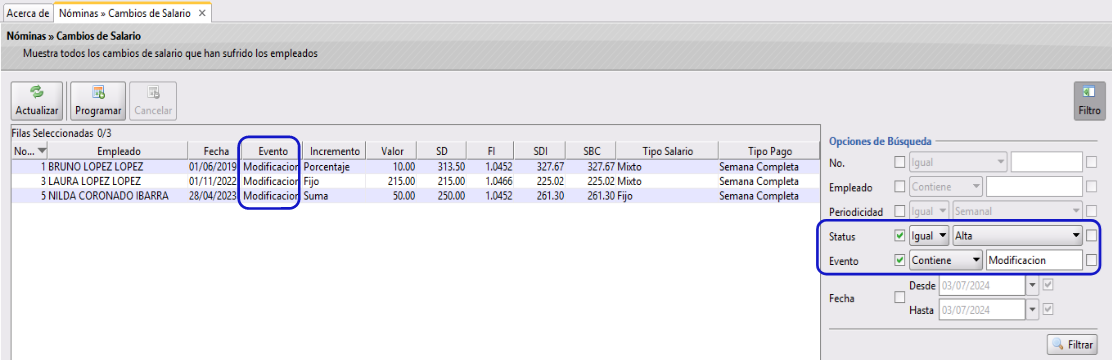Screen dimensions: 1112x360
Task: Click the Actualizar refresh button
Action: [37, 101]
